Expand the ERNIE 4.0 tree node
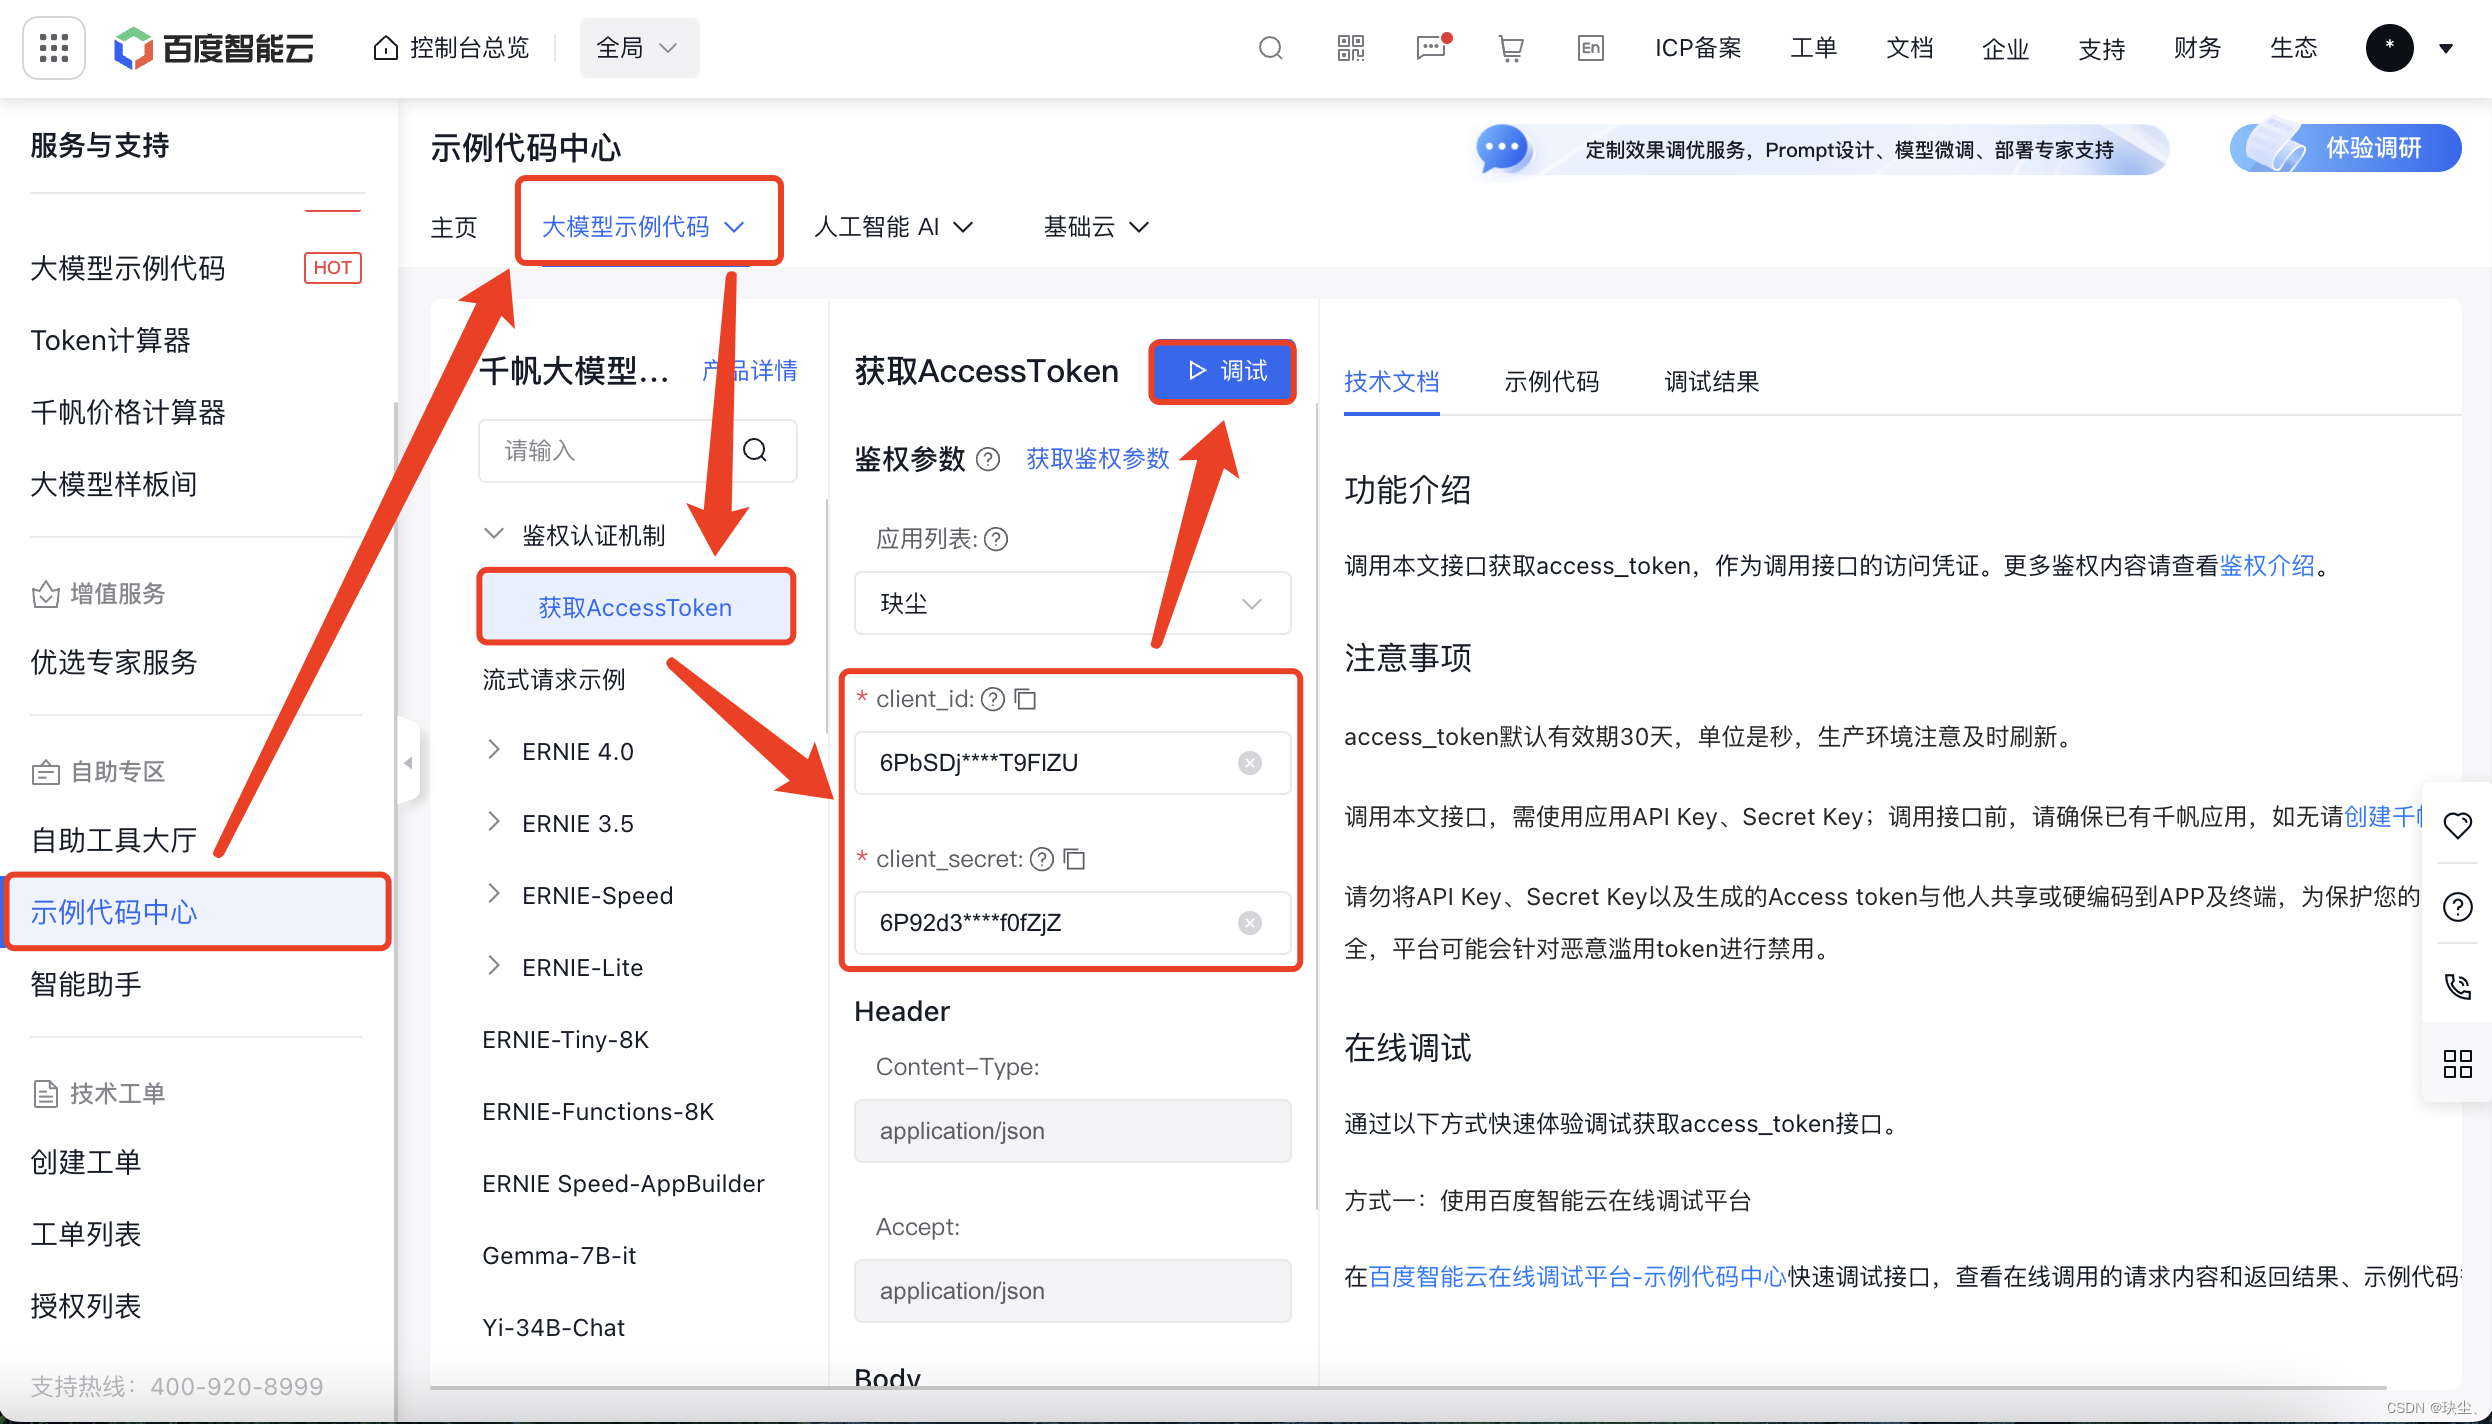The width and height of the screenshot is (2492, 1424). 494,750
